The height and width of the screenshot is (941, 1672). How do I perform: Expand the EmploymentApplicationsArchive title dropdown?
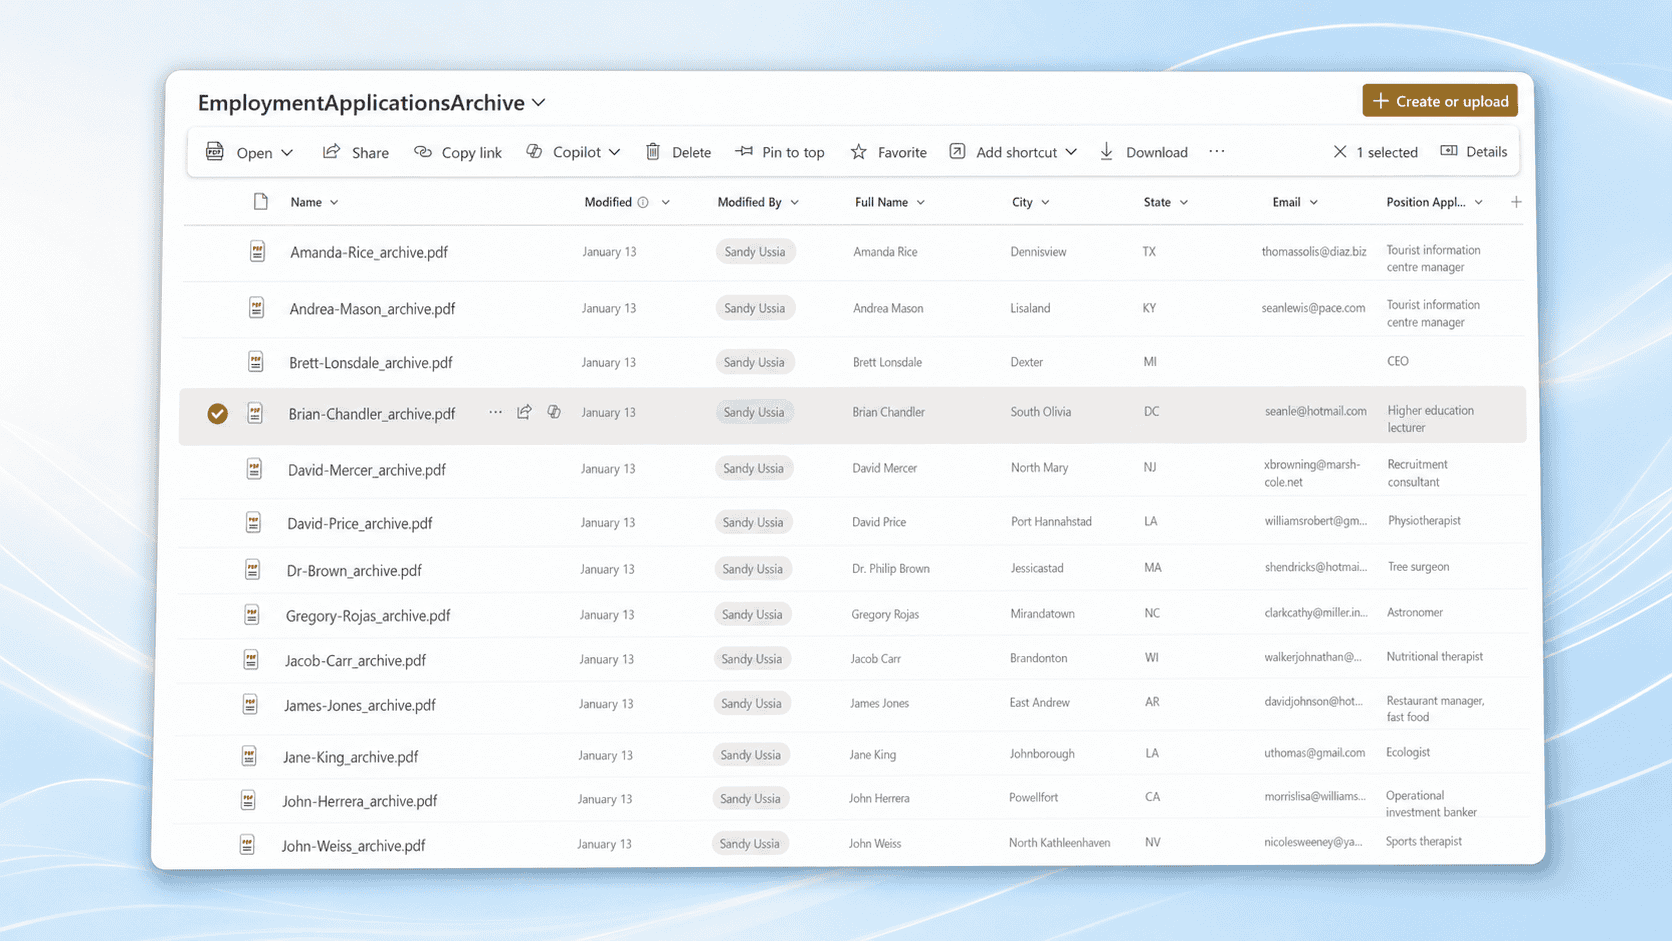coord(539,102)
